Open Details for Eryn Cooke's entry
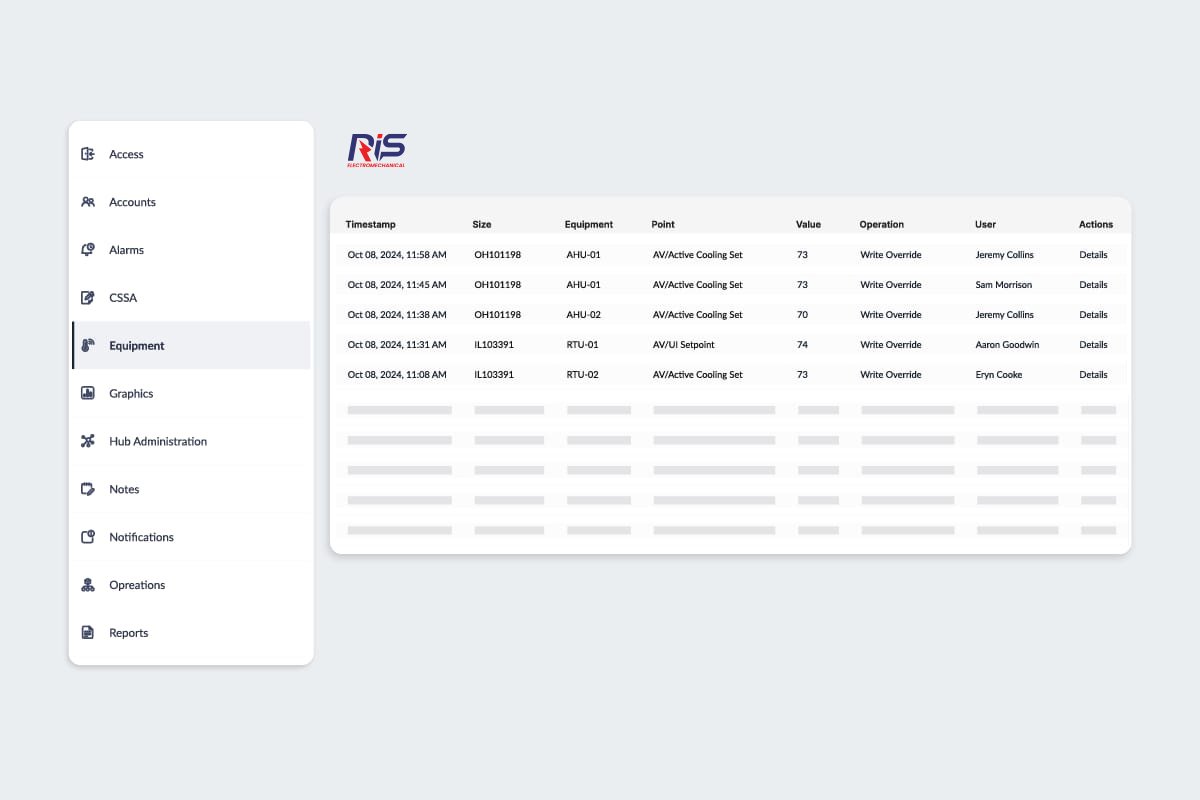The height and width of the screenshot is (800, 1200). (1093, 375)
